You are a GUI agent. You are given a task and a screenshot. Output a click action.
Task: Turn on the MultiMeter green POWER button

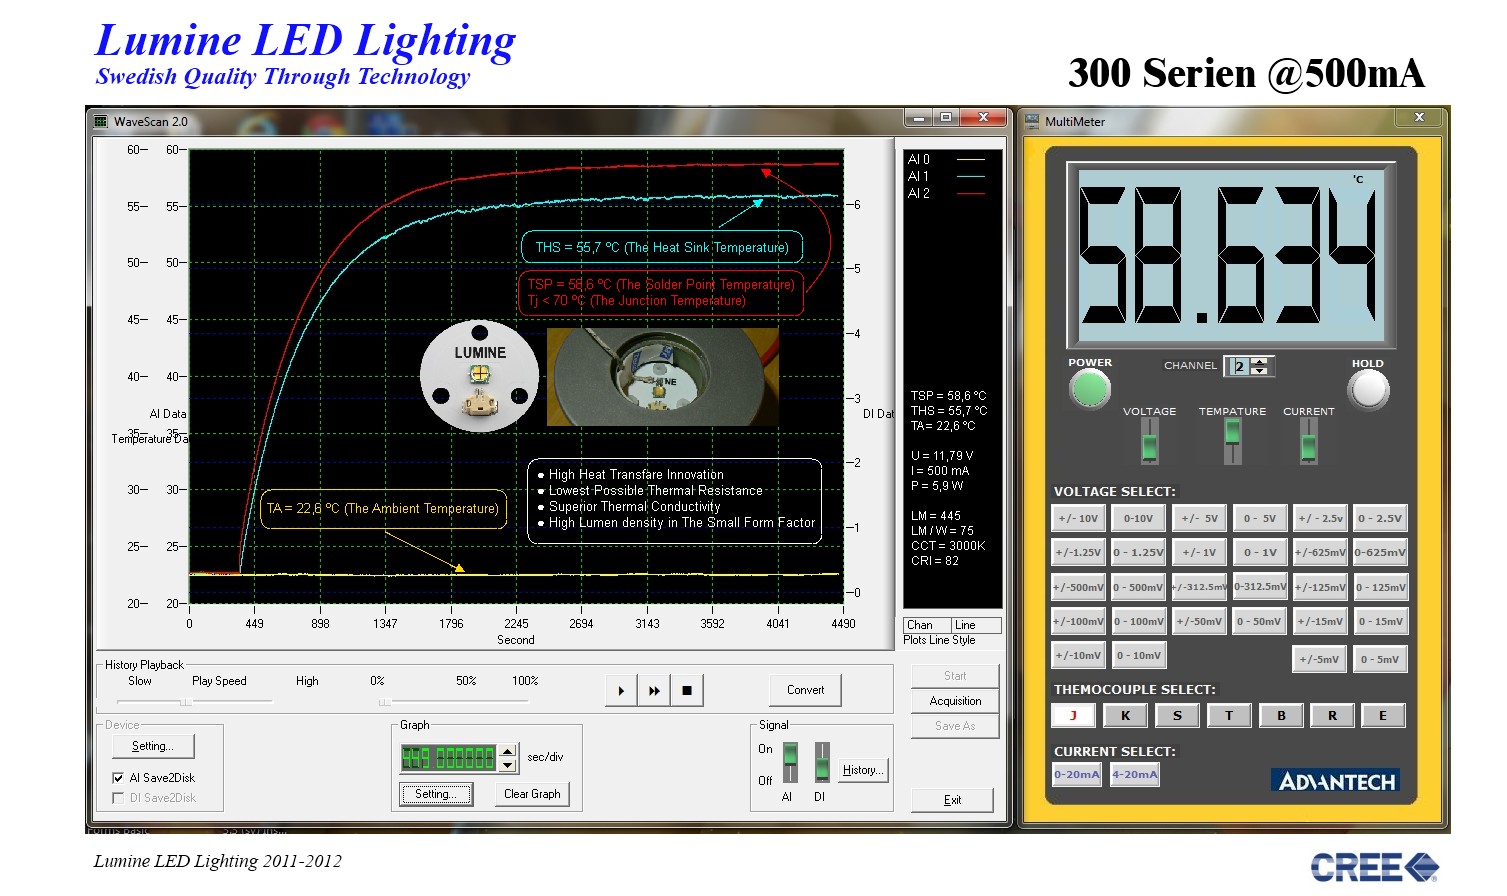[x=1090, y=389]
